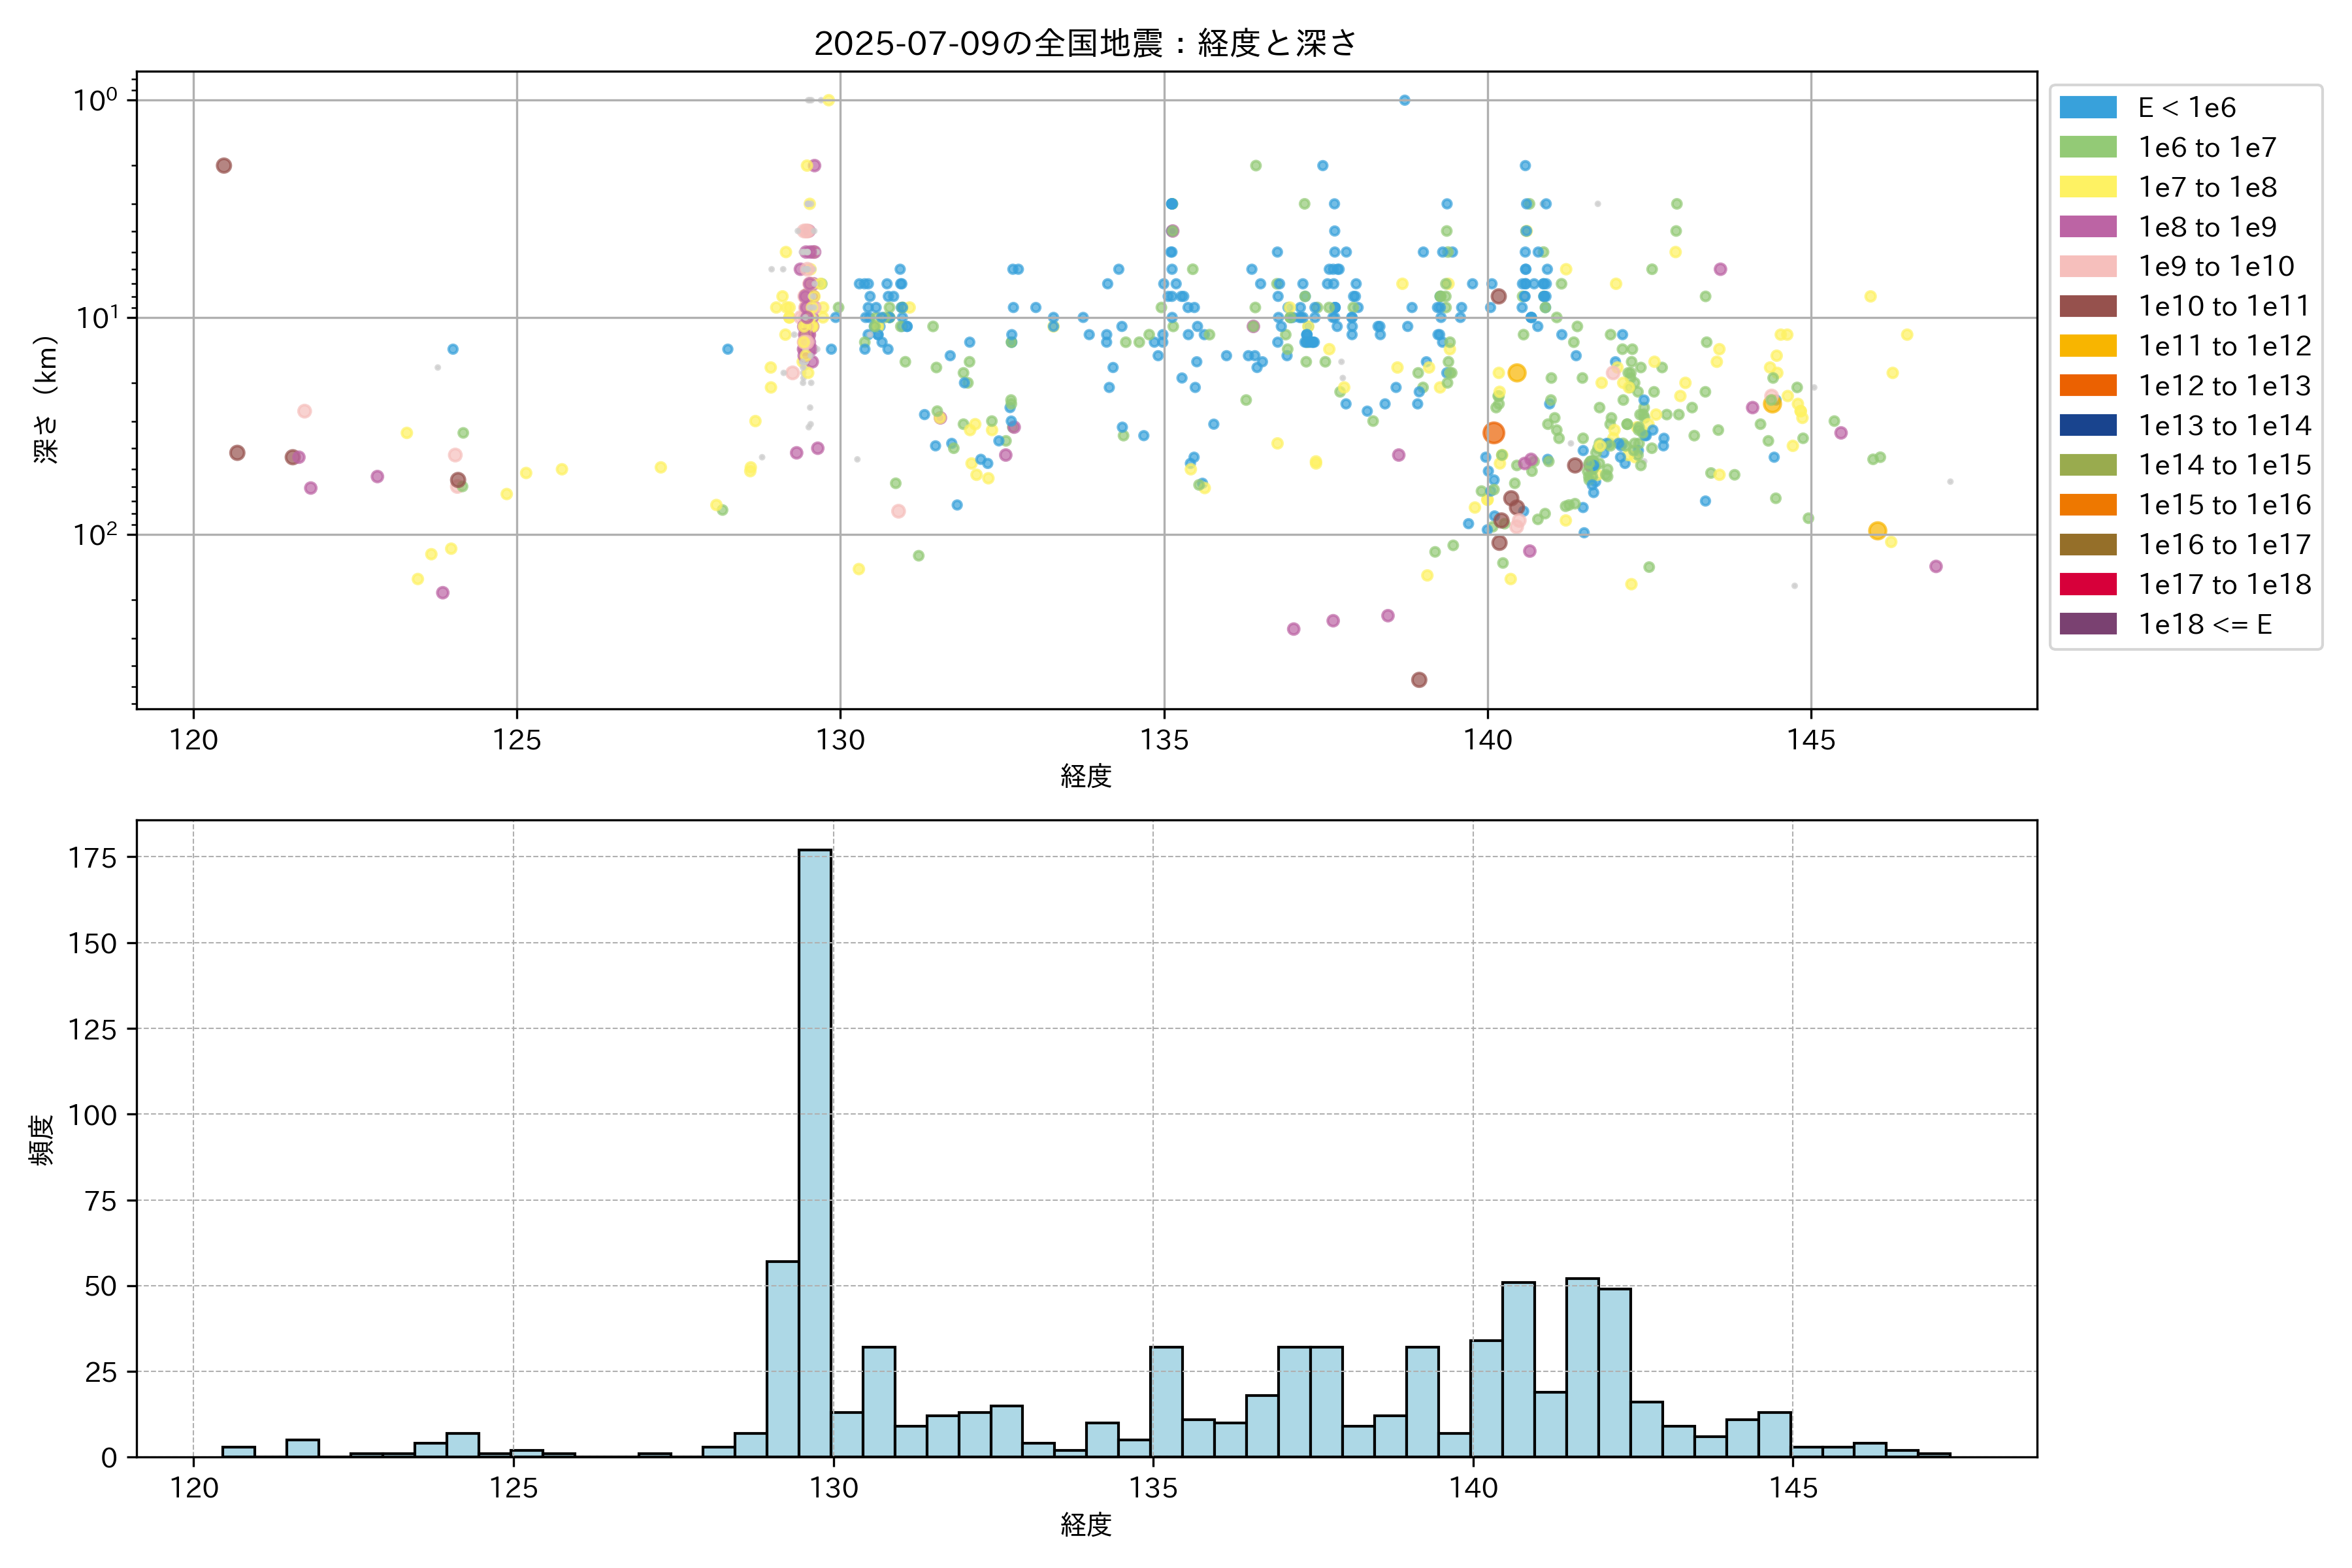The image size is (2352, 1568).
Task: Click the green '1e6 to 1e7' legend swatch
Action: 2088,147
